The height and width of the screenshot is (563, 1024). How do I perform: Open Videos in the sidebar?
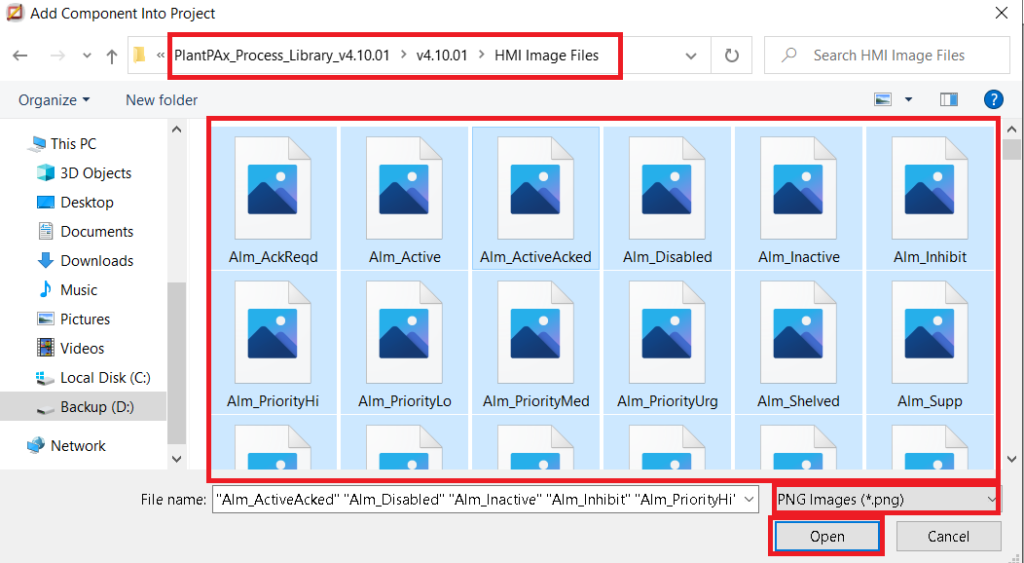coord(71,348)
